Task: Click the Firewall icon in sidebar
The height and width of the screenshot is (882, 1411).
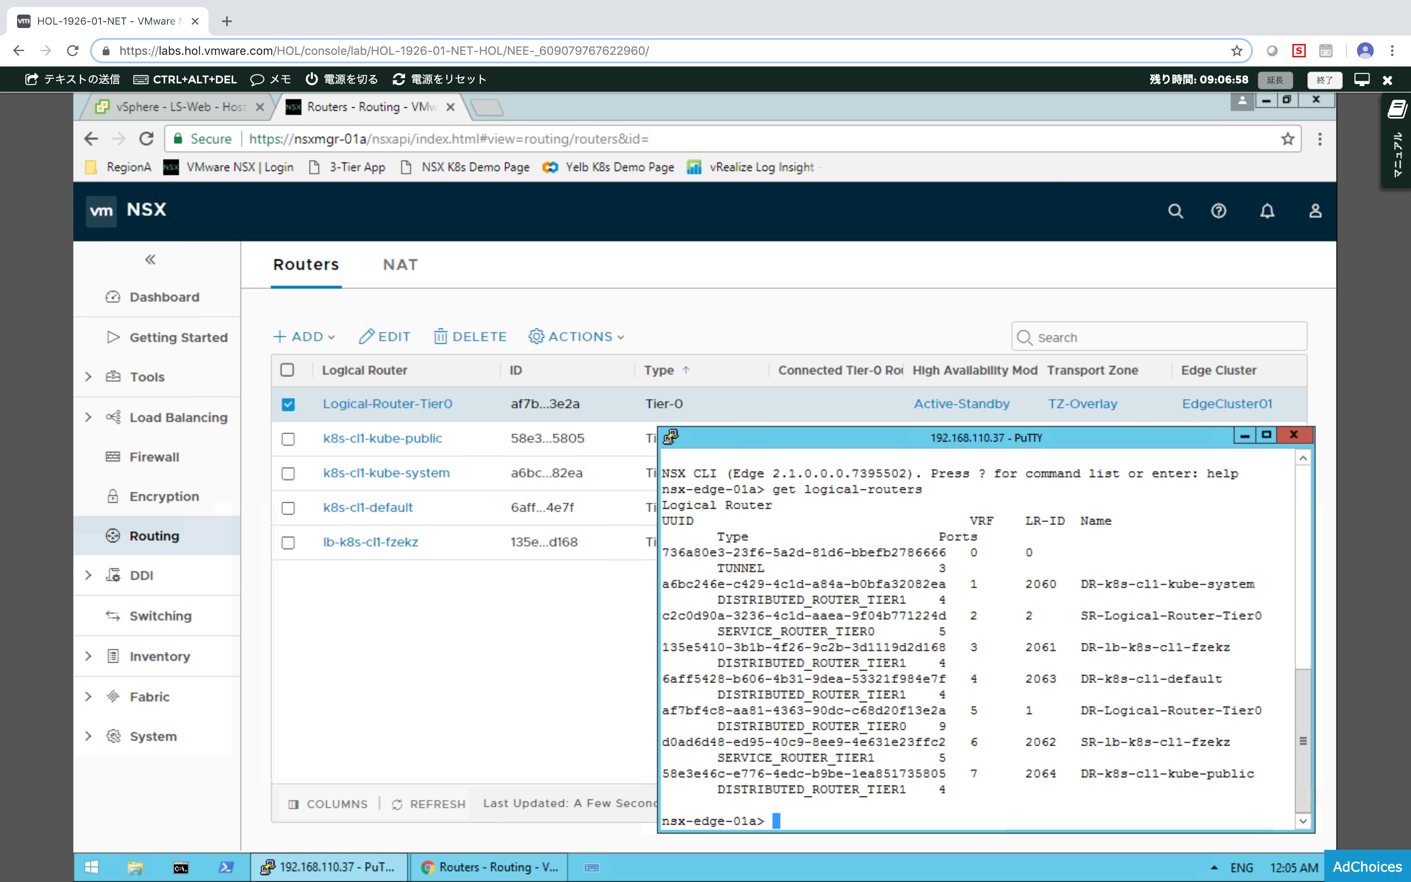Action: (x=113, y=457)
